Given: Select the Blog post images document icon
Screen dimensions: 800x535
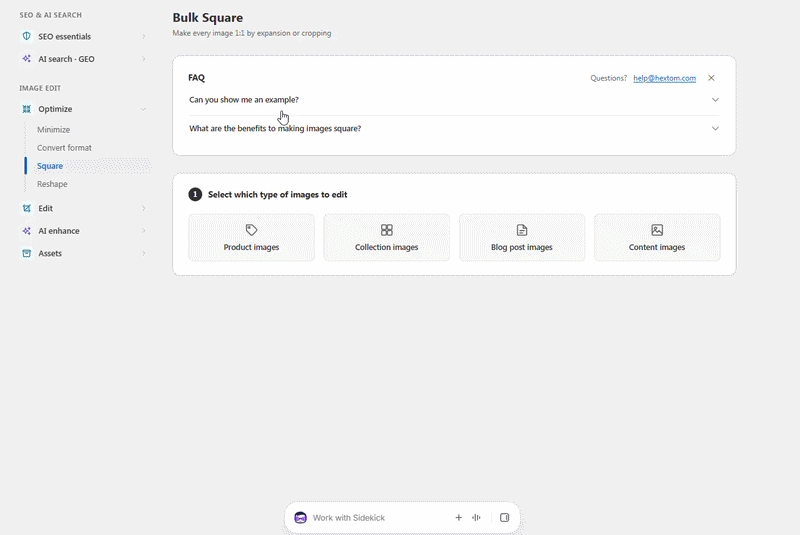Looking at the screenshot, I should [x=521, y=230].
